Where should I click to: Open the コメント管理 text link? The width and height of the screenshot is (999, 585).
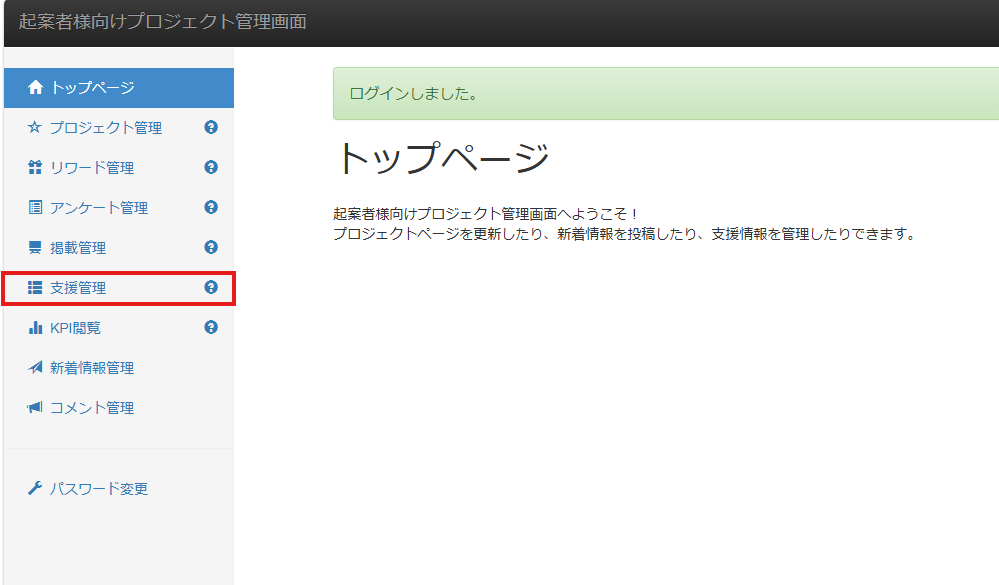(x=92, y=408)
